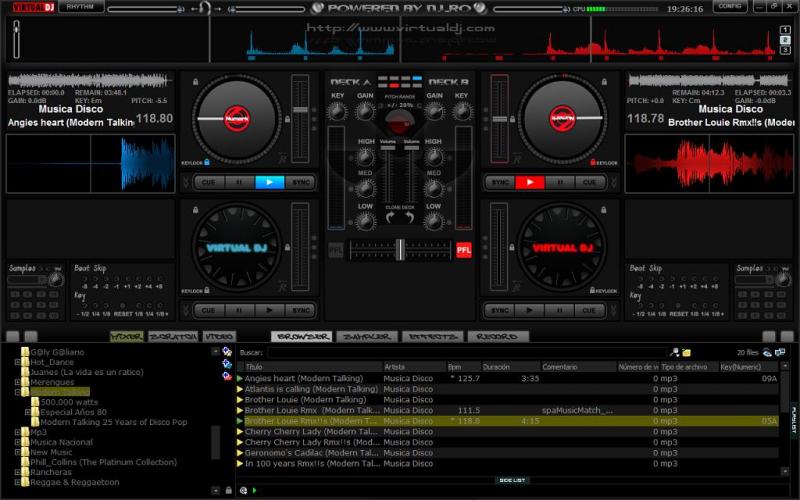Toggle blue deck-select indicator beside DECK B label

point(417,79)
